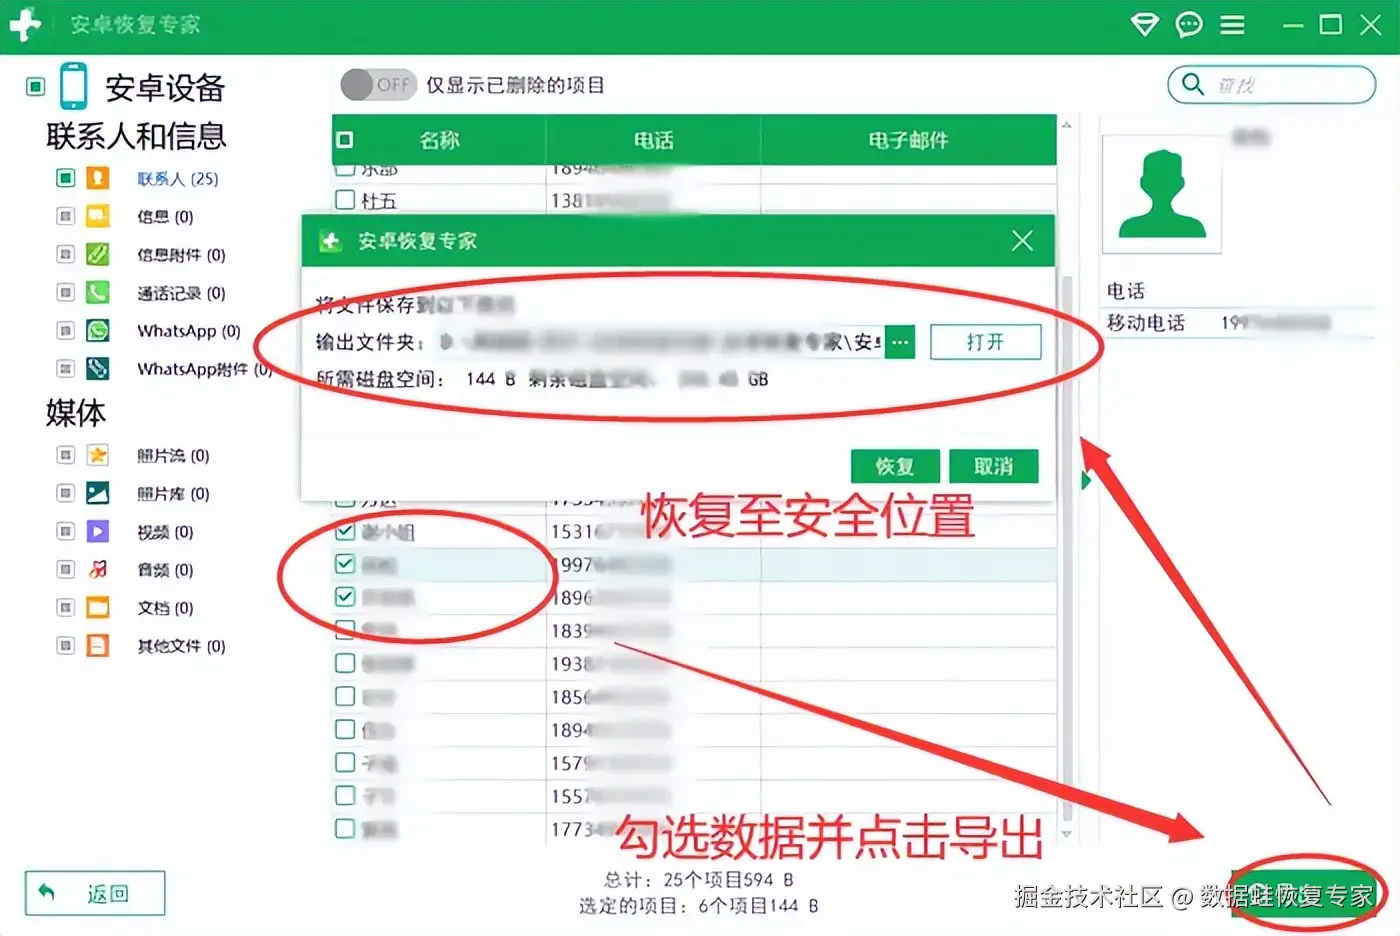This screenshot has height=936, width=1400.
Task: Click the diamond VIP icon in title bar
Action: point(1144,24)
